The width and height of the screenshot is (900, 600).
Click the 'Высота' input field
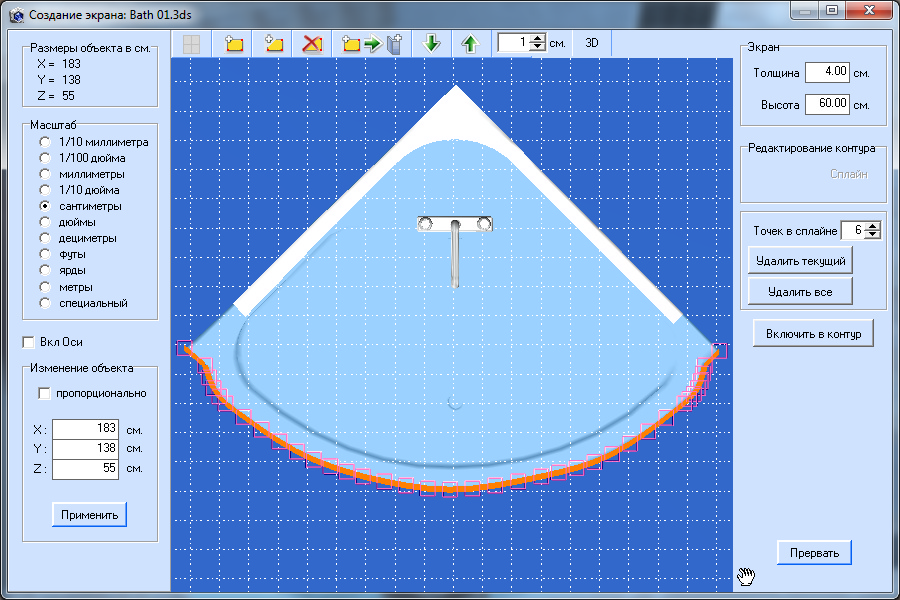[x=826, y=104]
